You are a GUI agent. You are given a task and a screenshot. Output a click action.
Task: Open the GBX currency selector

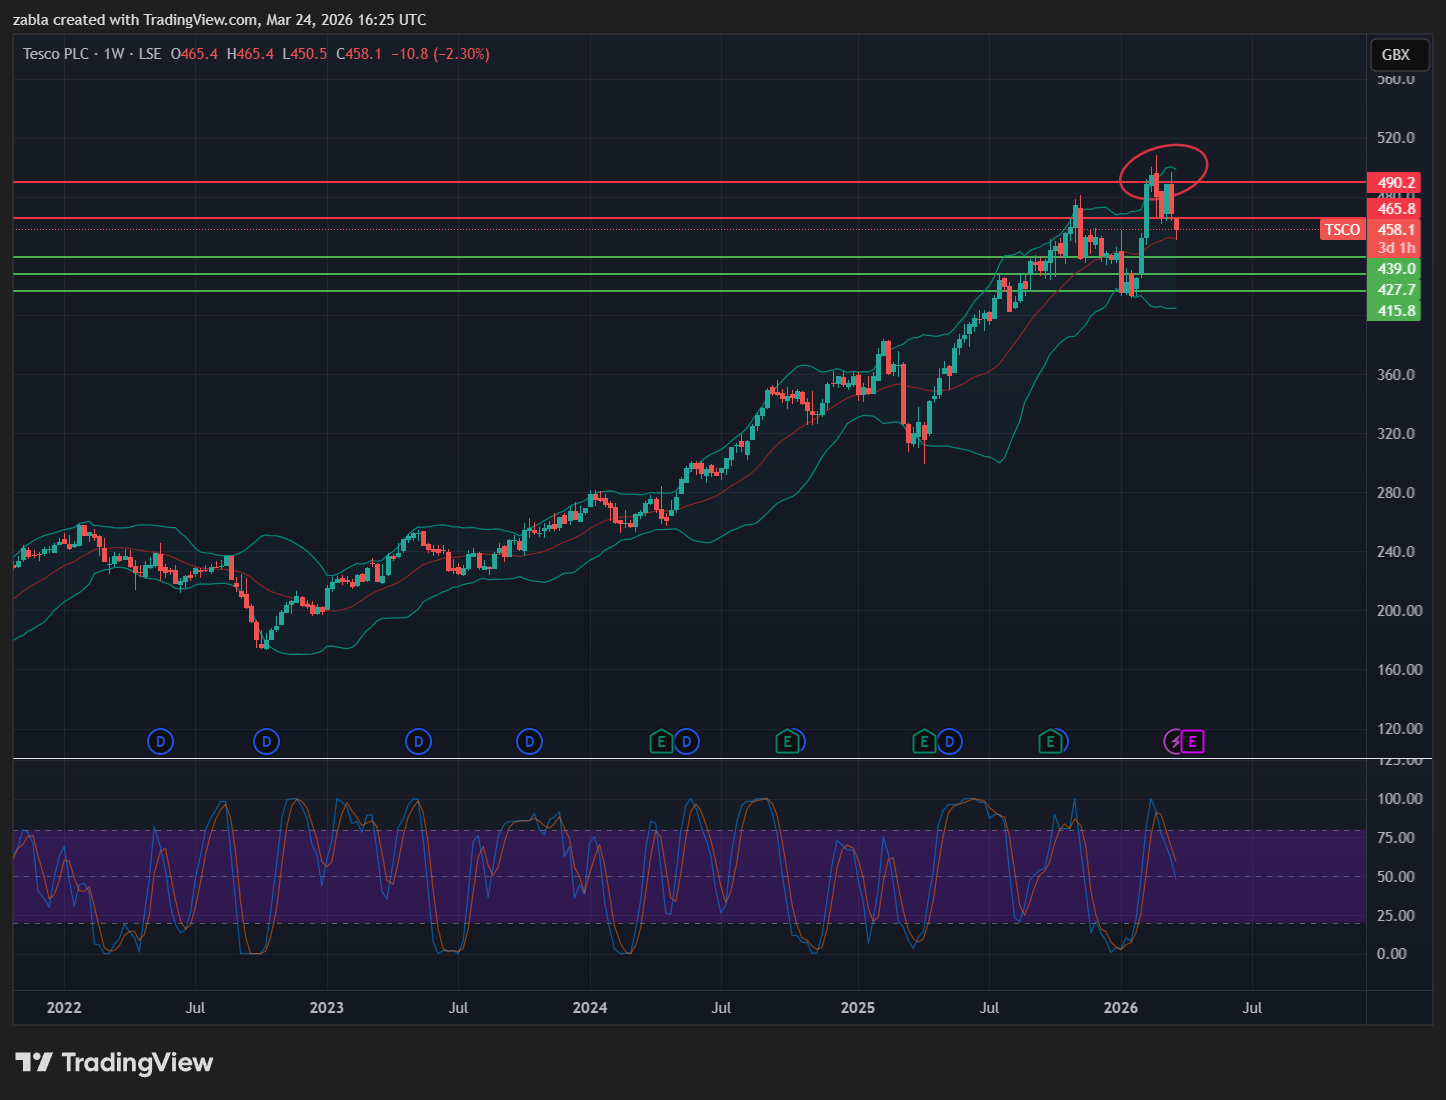1395,54
